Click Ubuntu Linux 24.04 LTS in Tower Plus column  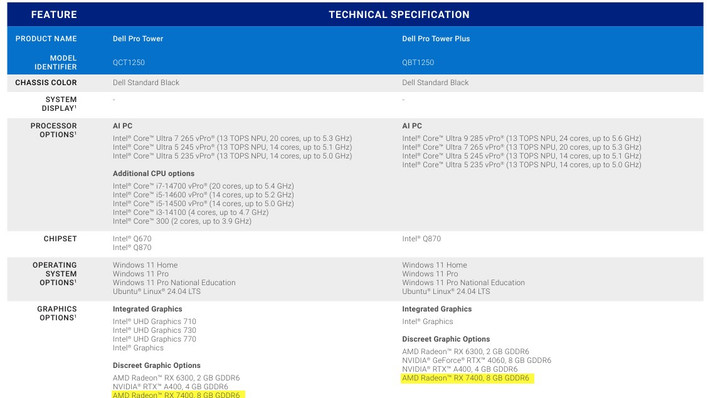446,291
